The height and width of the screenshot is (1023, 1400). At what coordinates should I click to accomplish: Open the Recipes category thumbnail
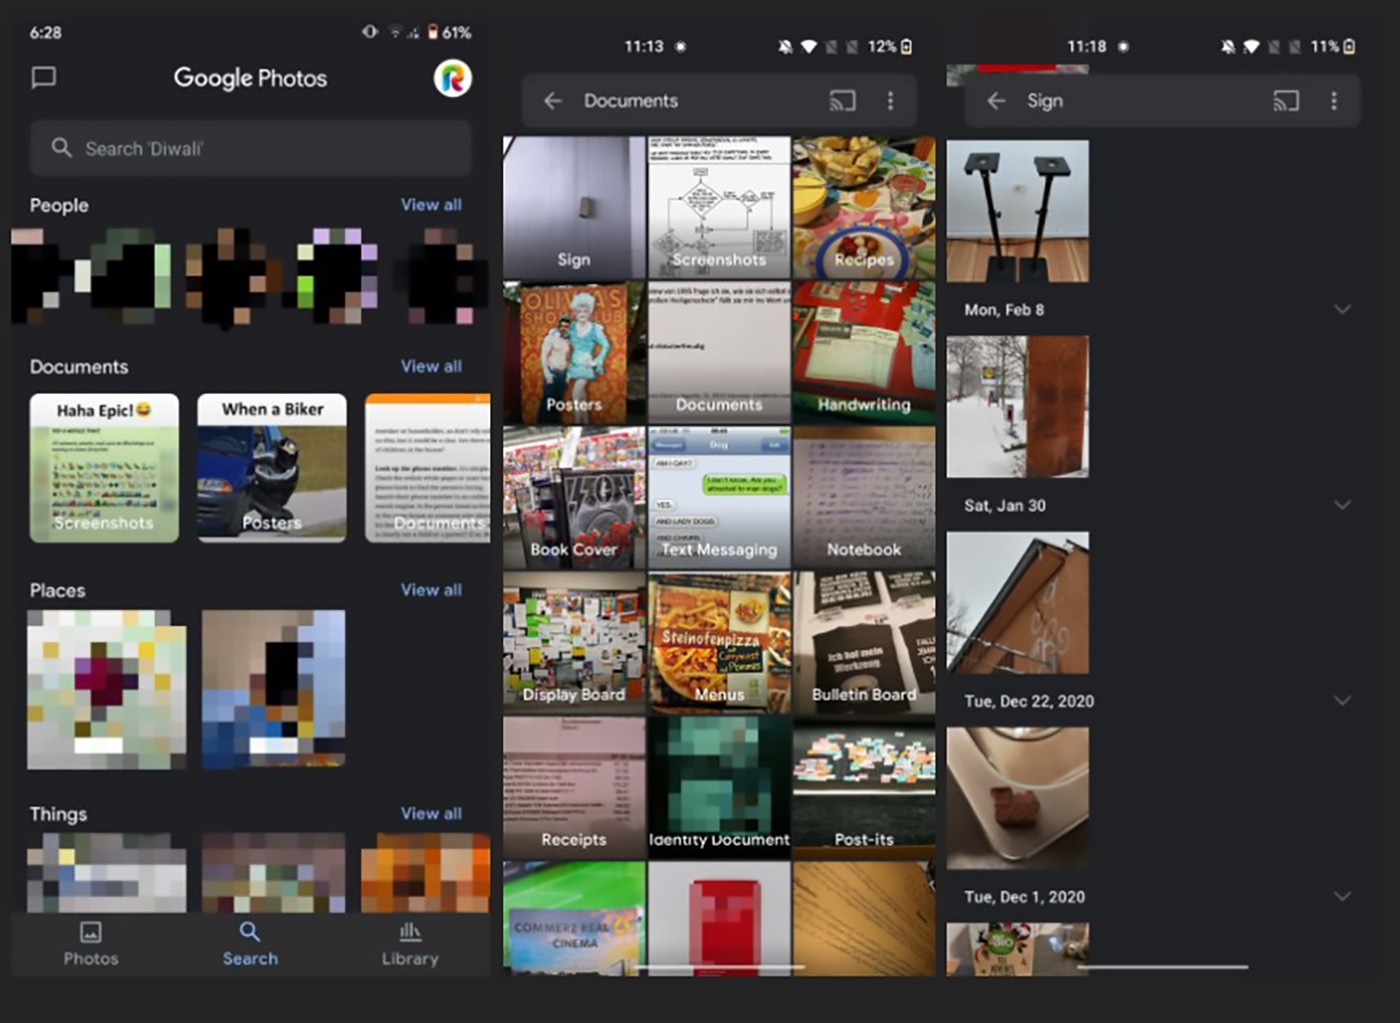tap(864, 208)
